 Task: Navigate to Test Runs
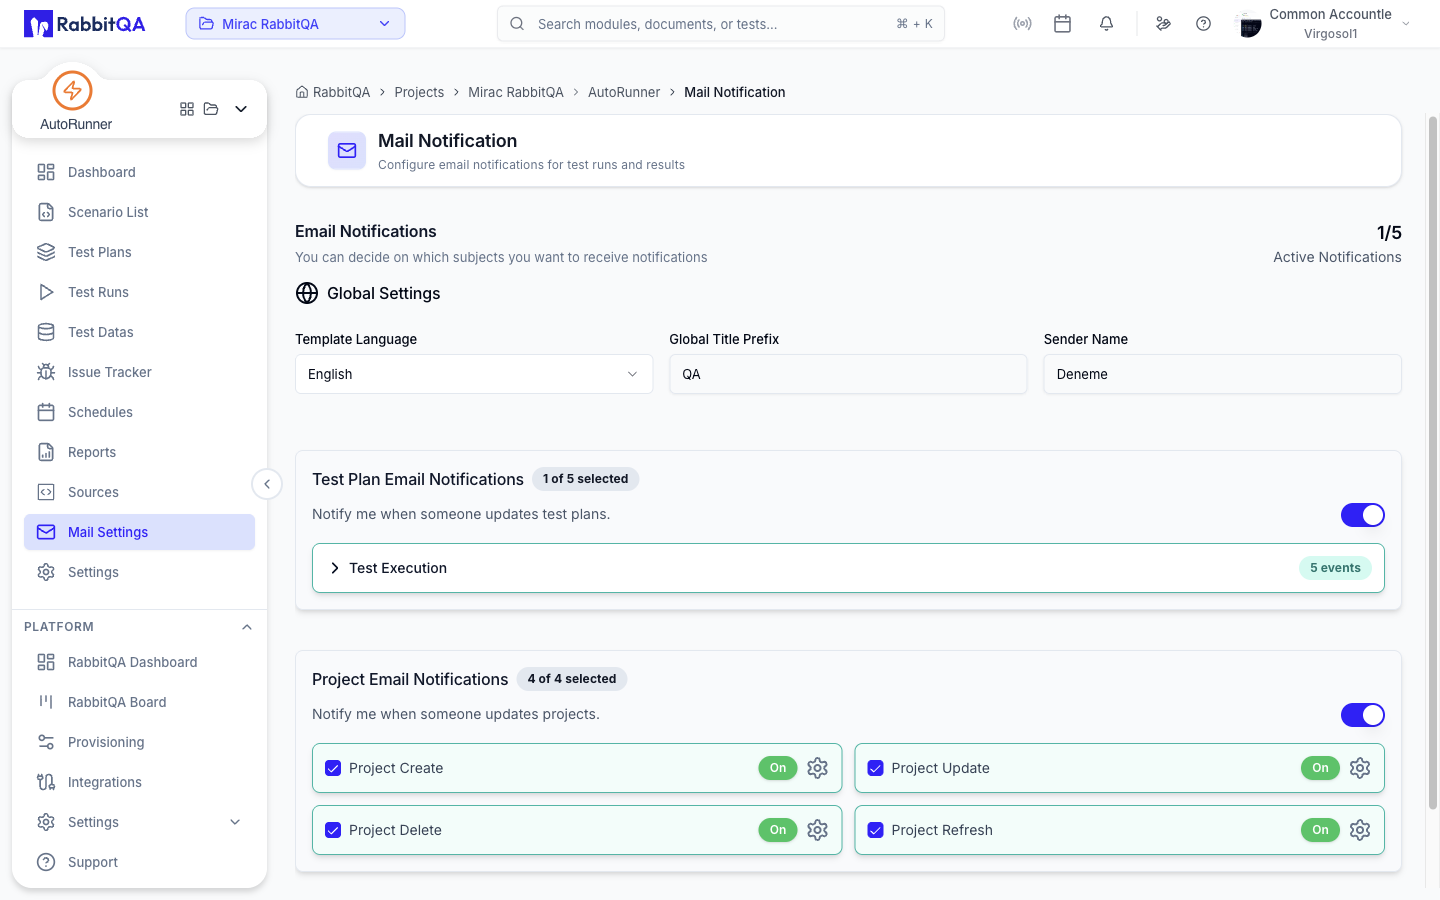click(139, 292)
